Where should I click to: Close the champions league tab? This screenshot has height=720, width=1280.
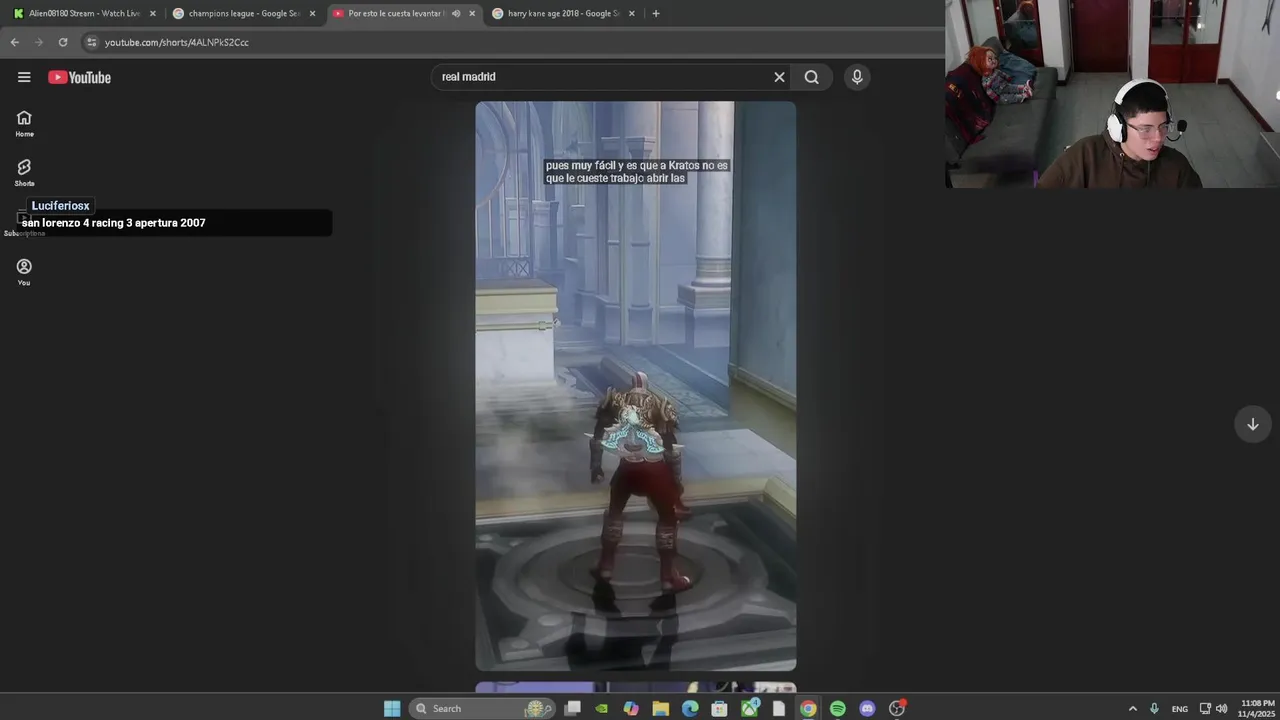[312, 13]
